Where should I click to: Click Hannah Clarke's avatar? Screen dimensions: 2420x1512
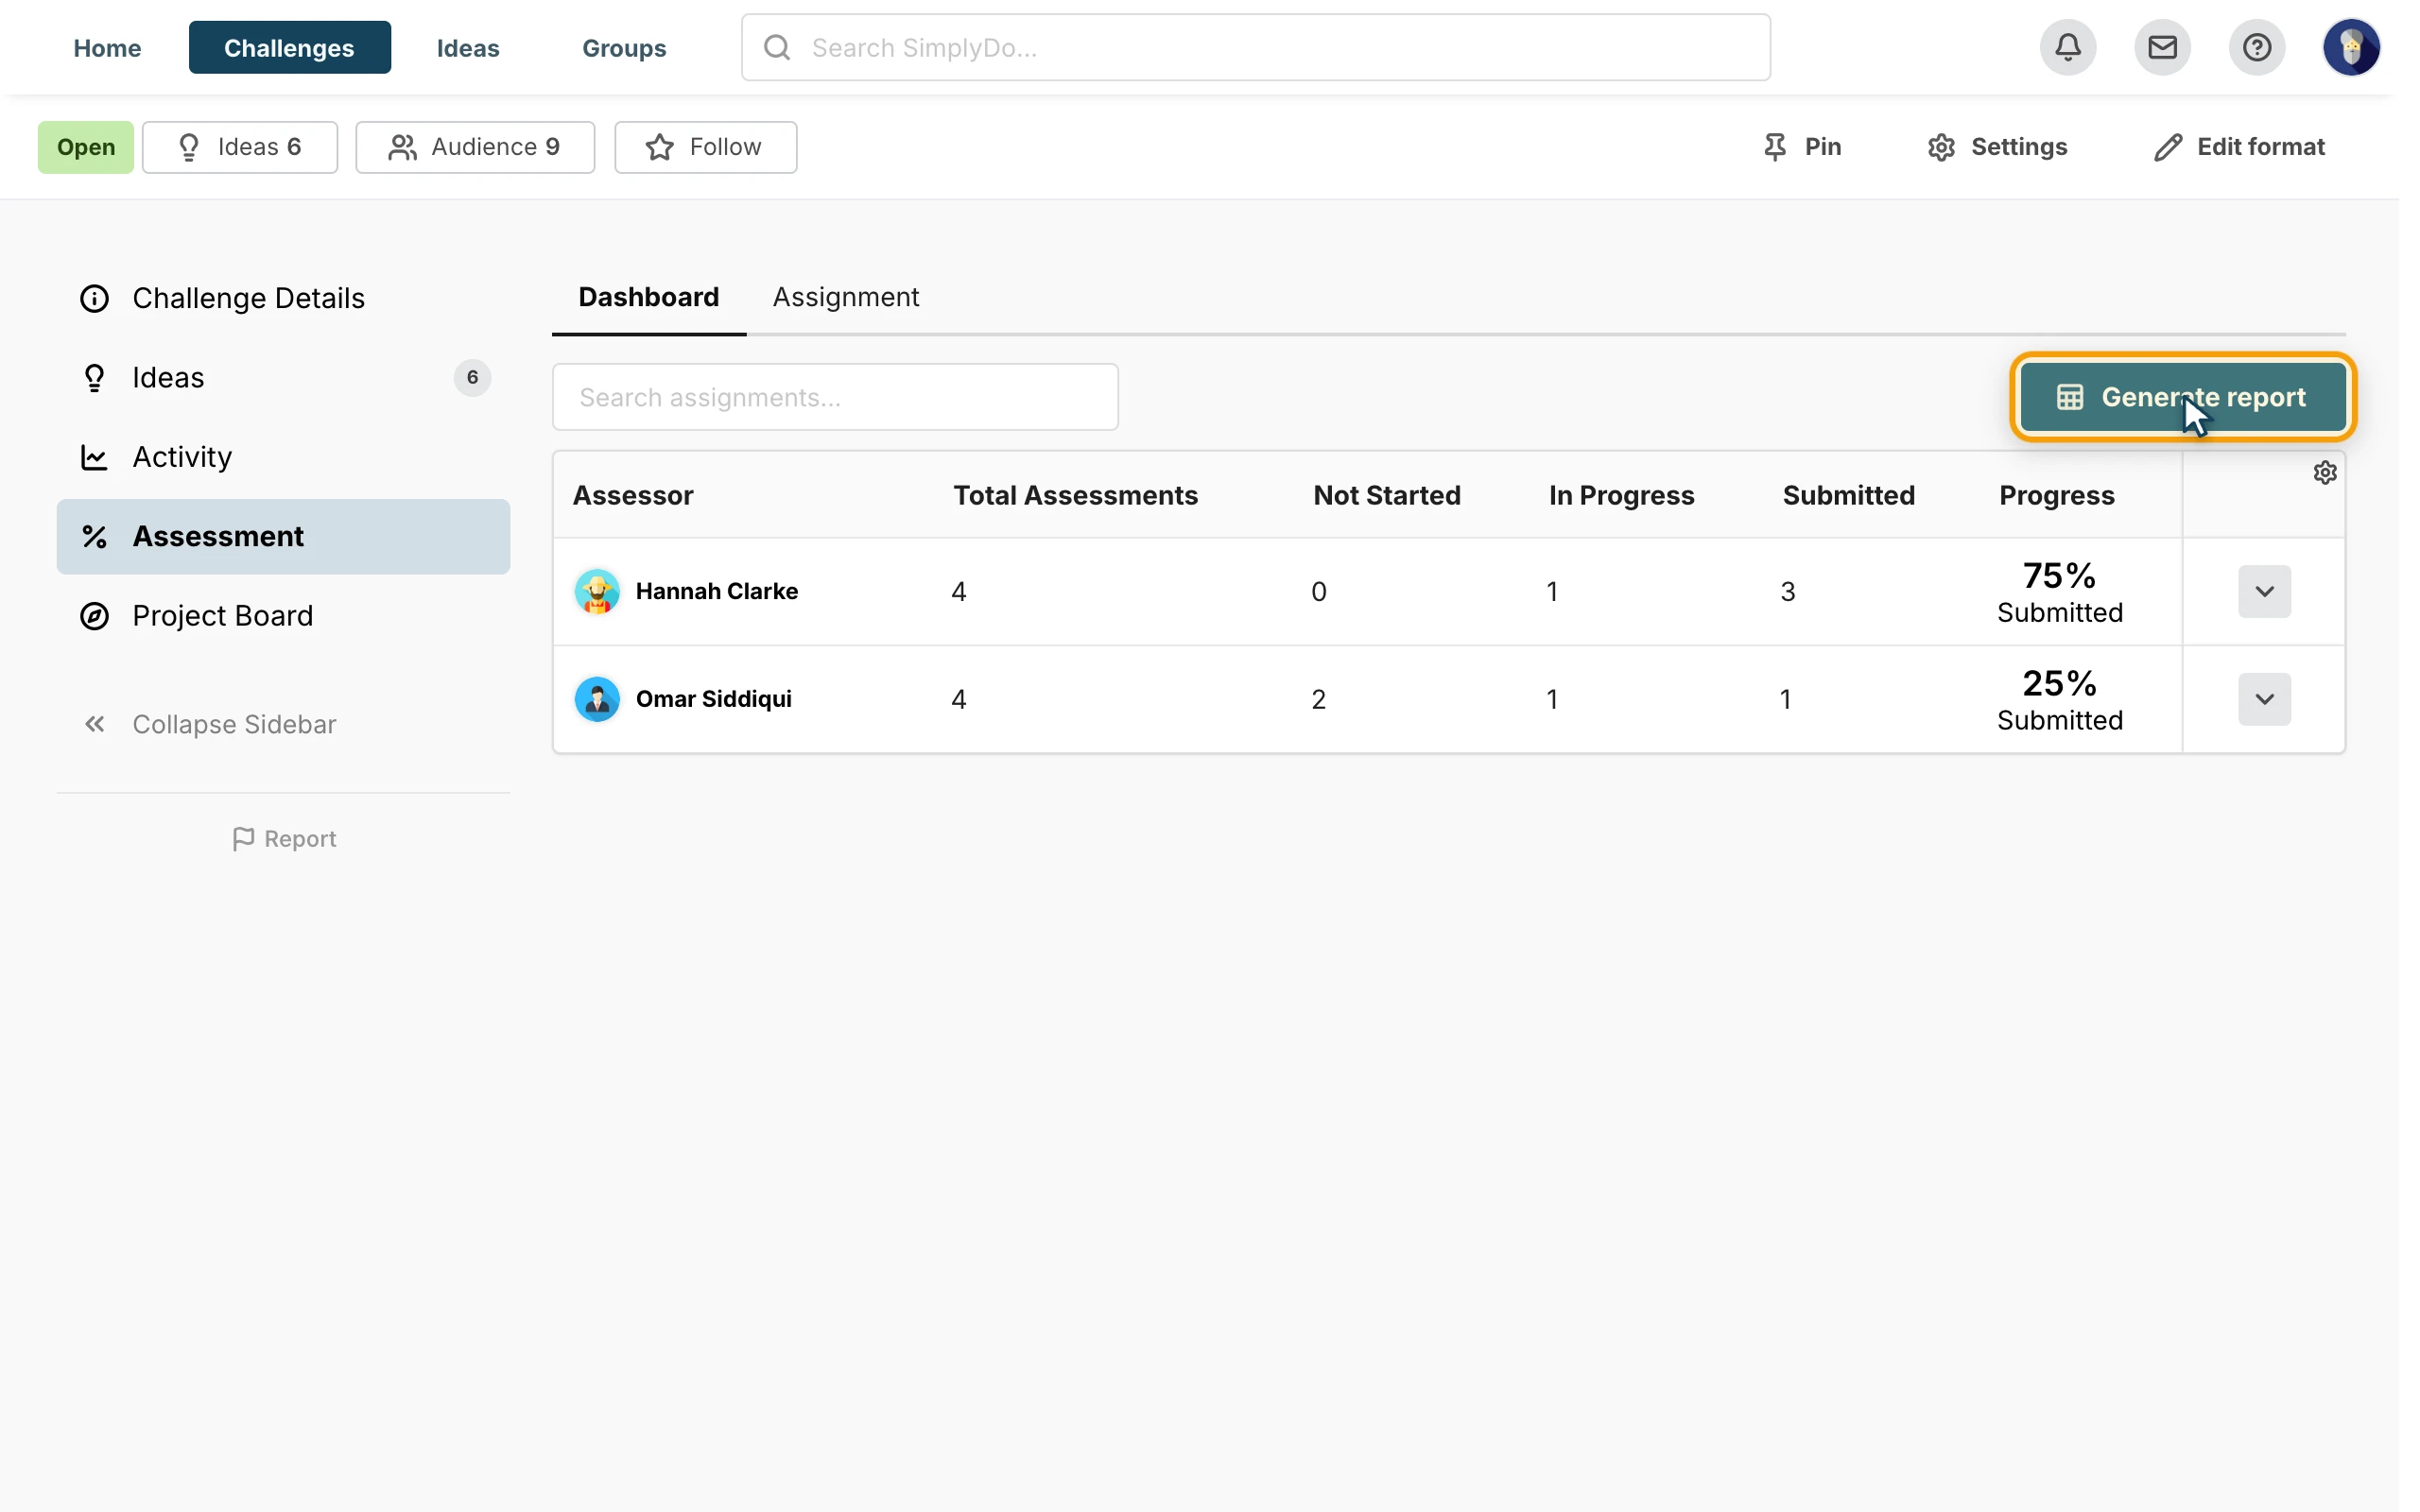[x=597, y=591]
